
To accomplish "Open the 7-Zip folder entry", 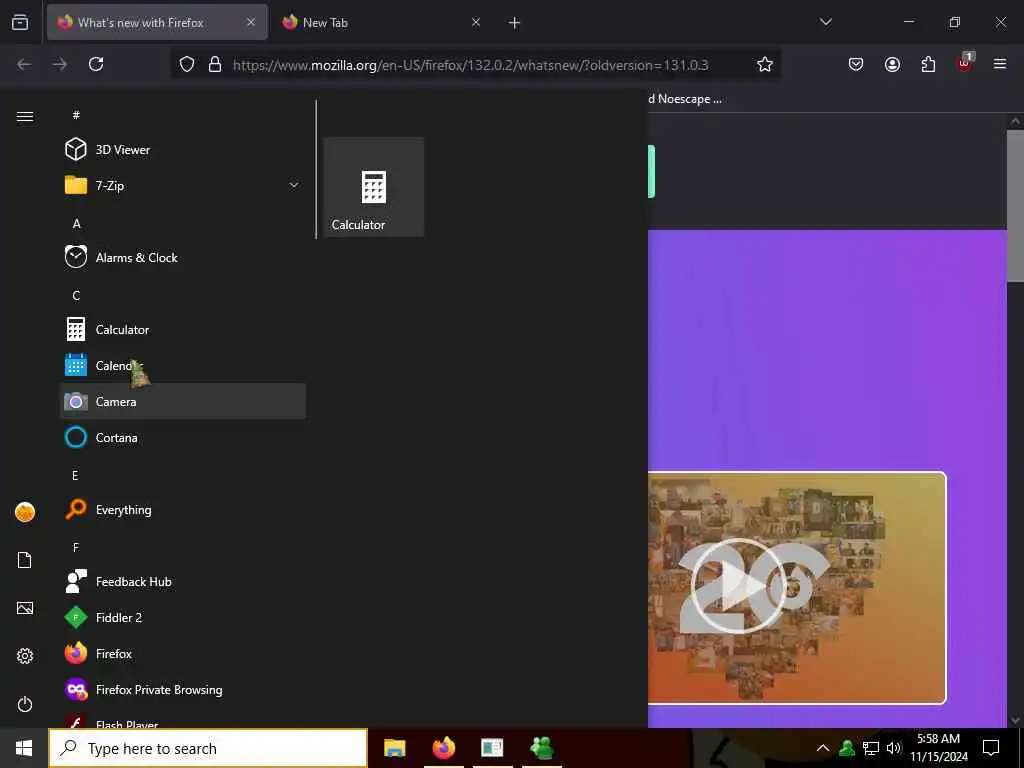I will (183, 185).
